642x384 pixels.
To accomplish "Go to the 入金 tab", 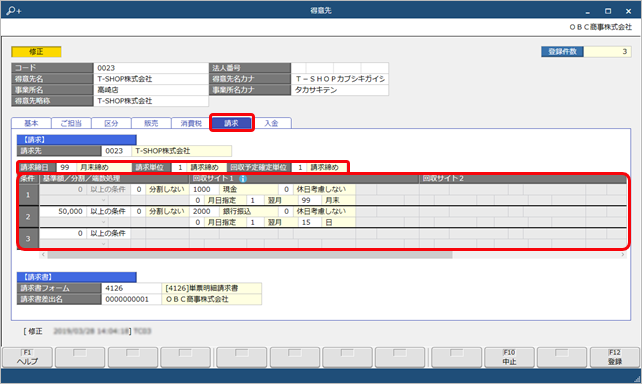I will [271, 123].
